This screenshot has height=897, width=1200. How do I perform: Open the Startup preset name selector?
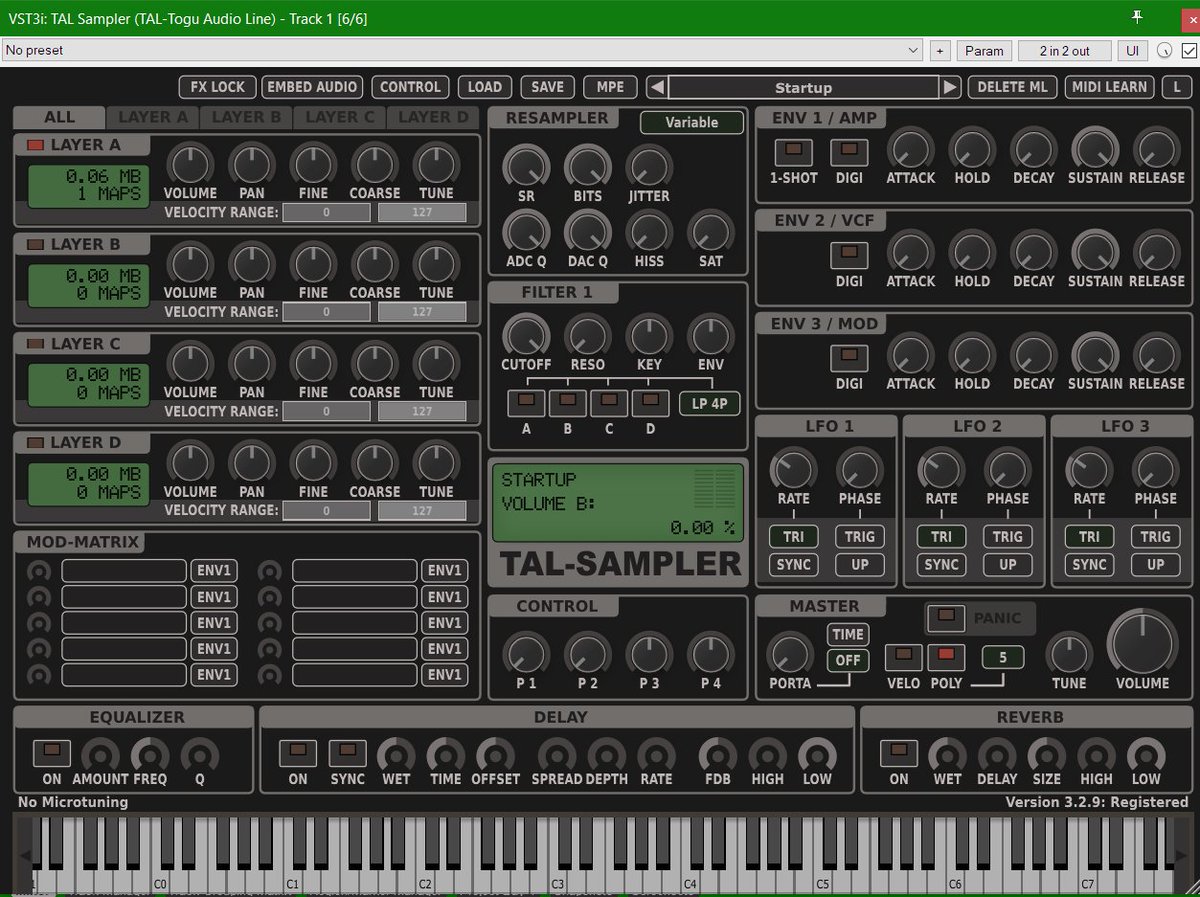[803, 87]
